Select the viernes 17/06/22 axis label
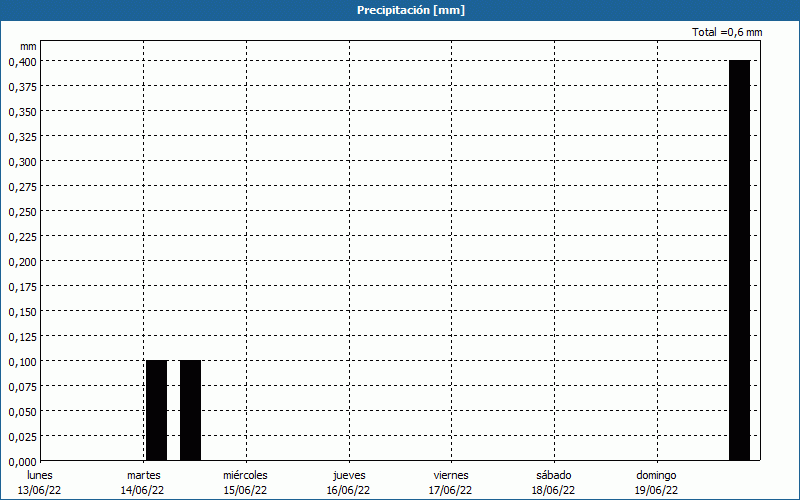The image size is (800, 500). click(x=451, y=483)
